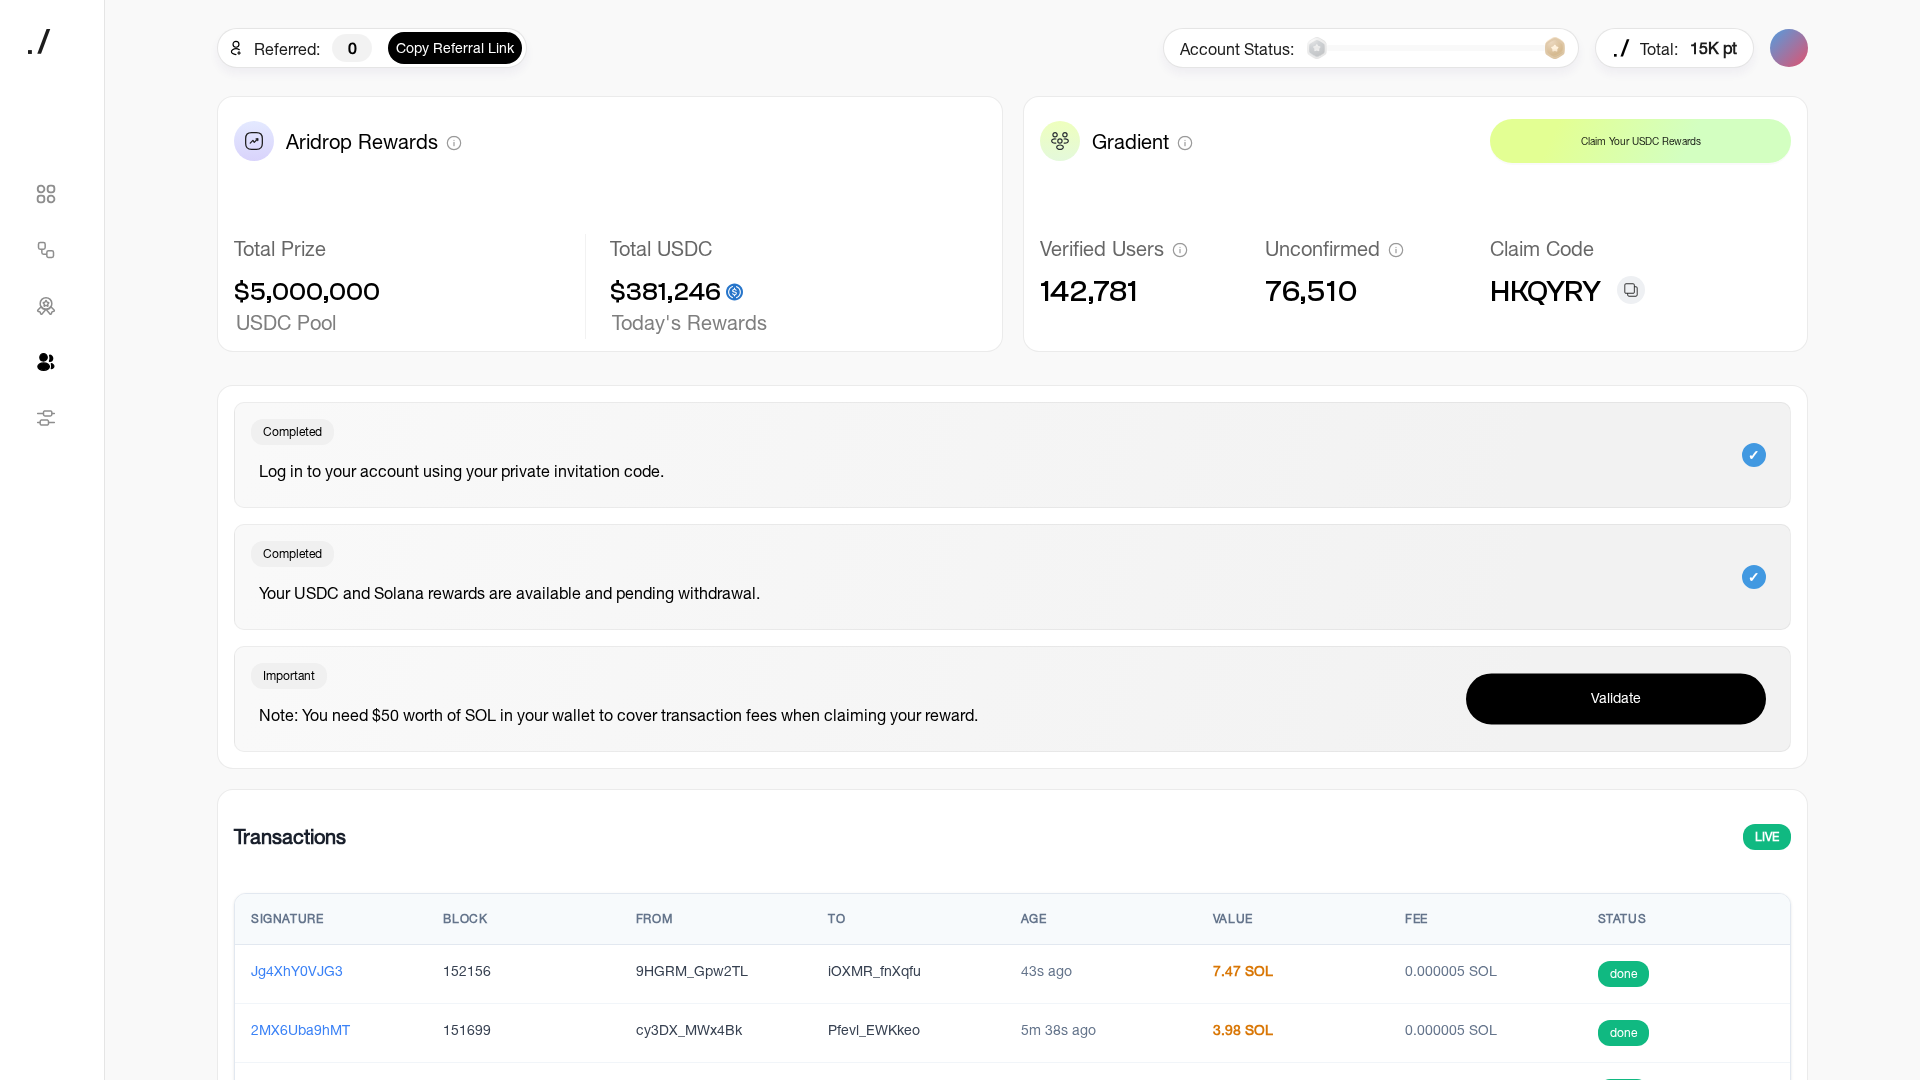Image resolution: width=1920 pixels, height=1080 pixels.
Task: Show info for Gradient
Action: coord(1185,143)
